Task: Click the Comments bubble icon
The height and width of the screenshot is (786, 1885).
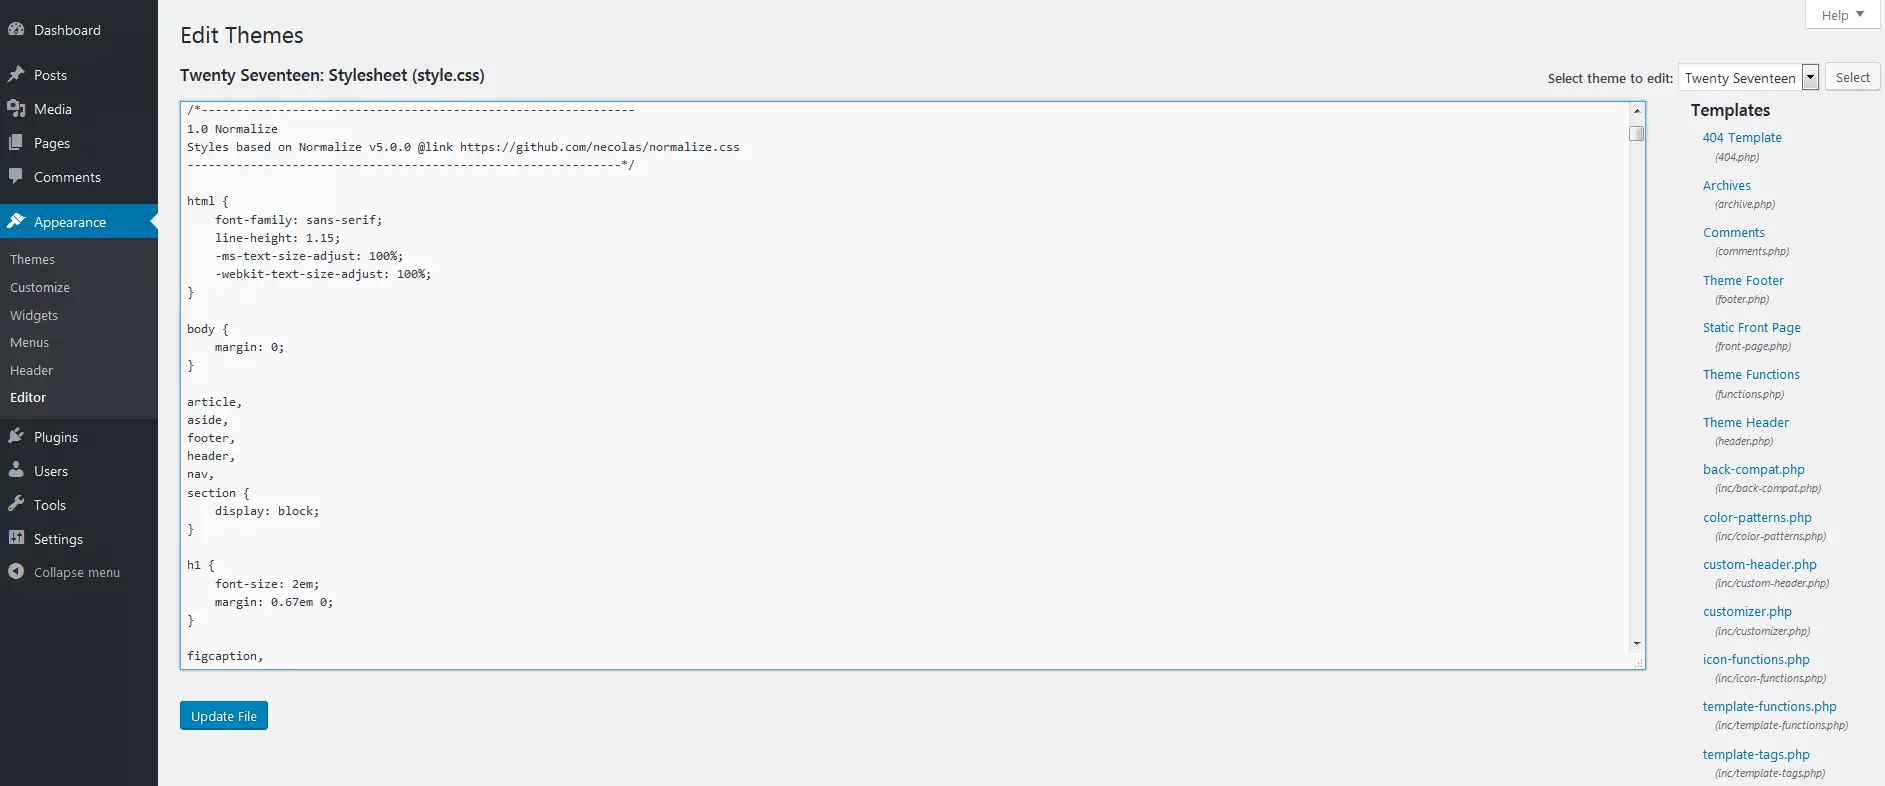Action: tap(16, 177)
